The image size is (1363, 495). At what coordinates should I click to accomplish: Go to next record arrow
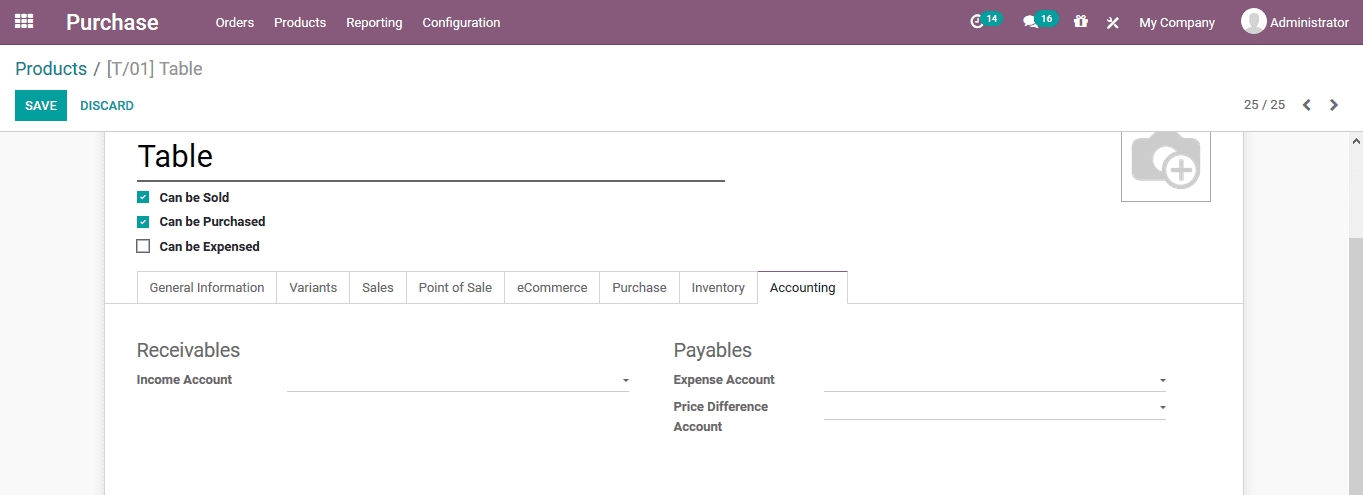[x=1334, y=105]
